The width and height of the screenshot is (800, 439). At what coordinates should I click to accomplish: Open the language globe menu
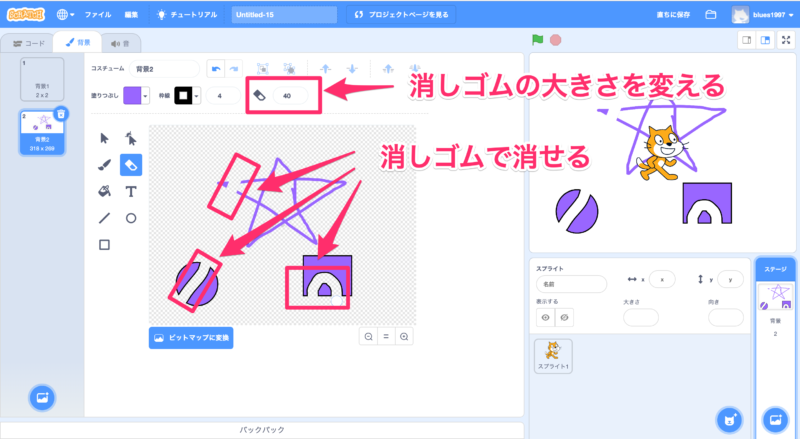click(66, 15)
